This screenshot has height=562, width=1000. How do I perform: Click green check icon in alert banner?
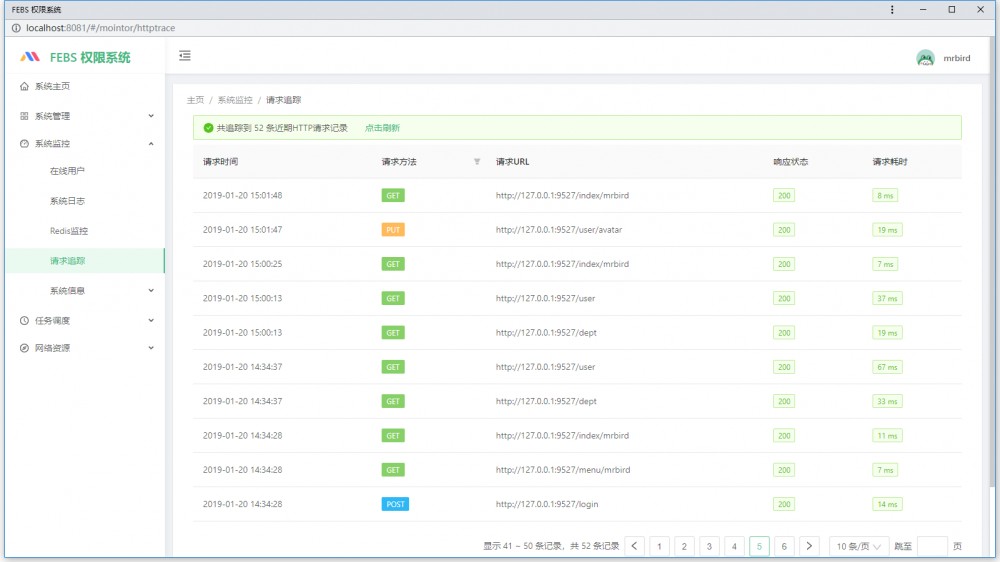(x=208, y=128)
